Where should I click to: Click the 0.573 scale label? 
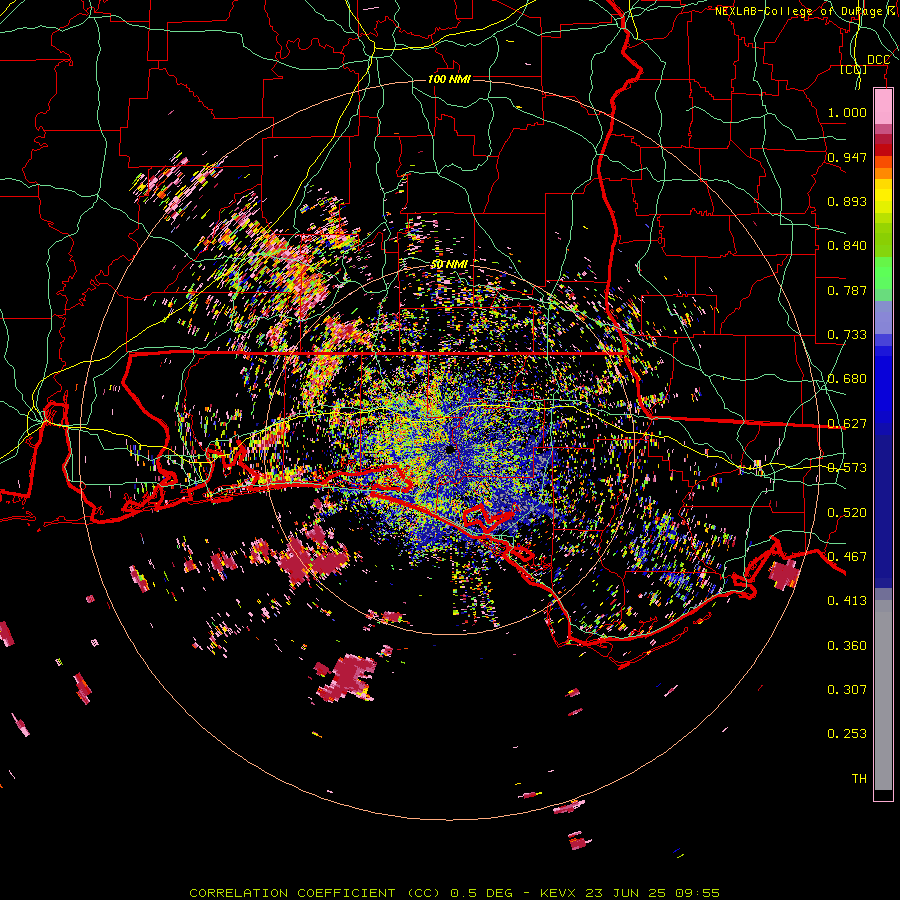tap(847, 468)
